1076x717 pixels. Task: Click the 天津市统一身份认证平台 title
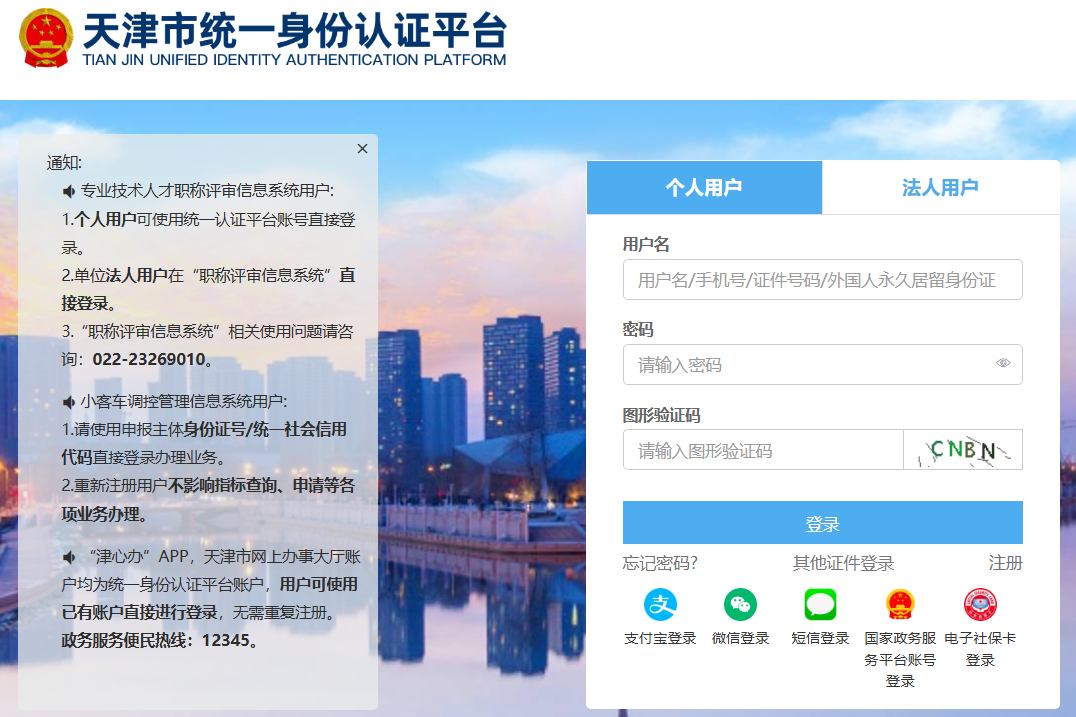(x=295, y=31)
